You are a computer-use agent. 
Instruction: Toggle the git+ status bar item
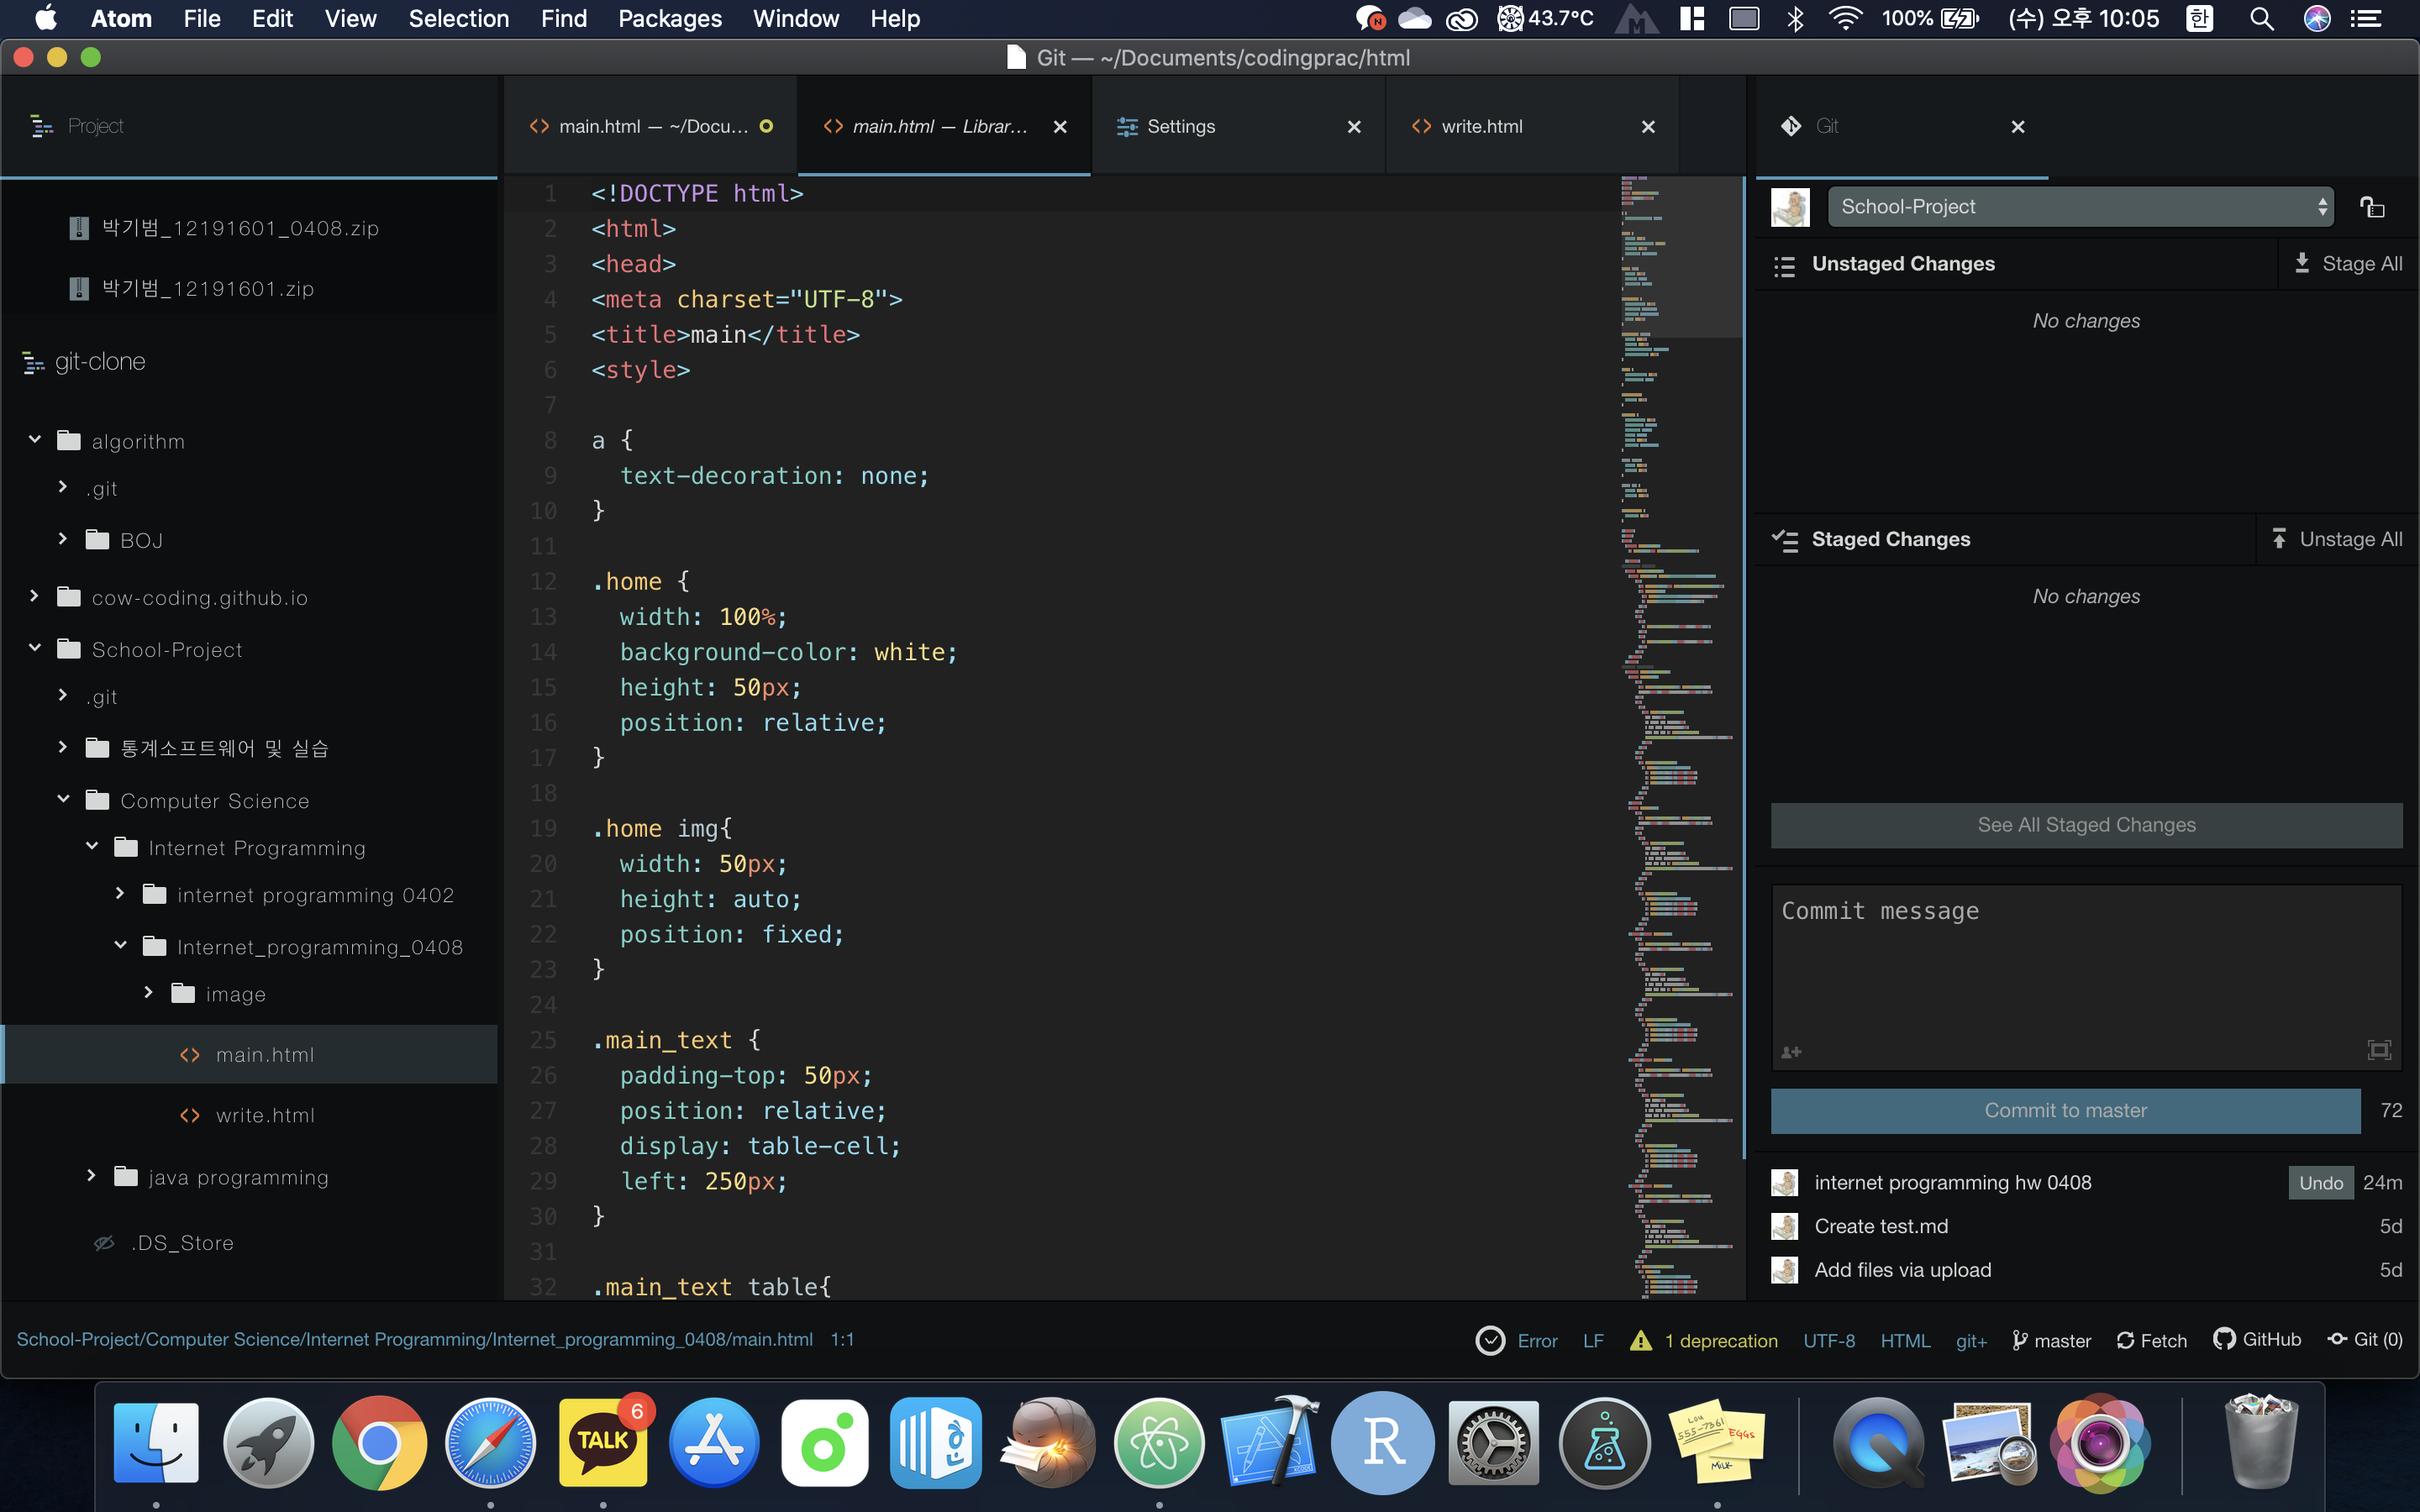click(x=1971, y=1340)
